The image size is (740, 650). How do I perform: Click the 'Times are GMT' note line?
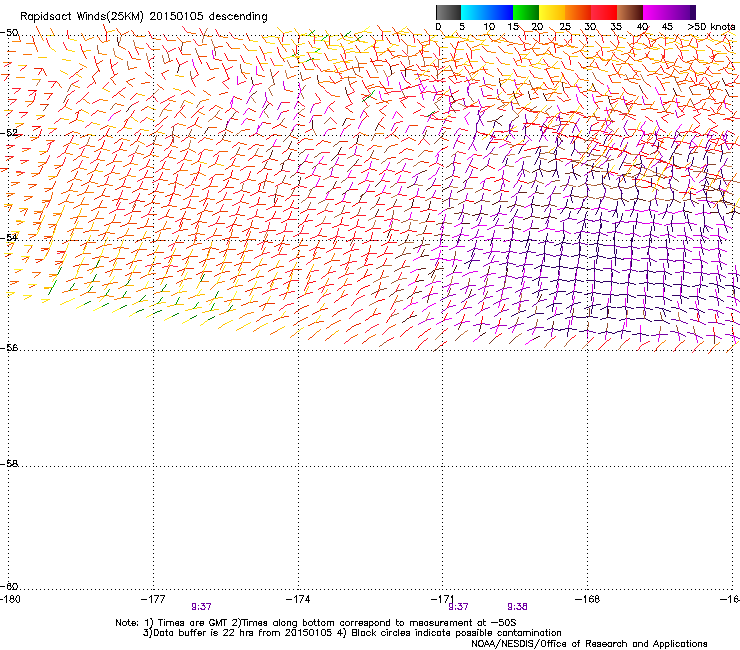[316, 623]
